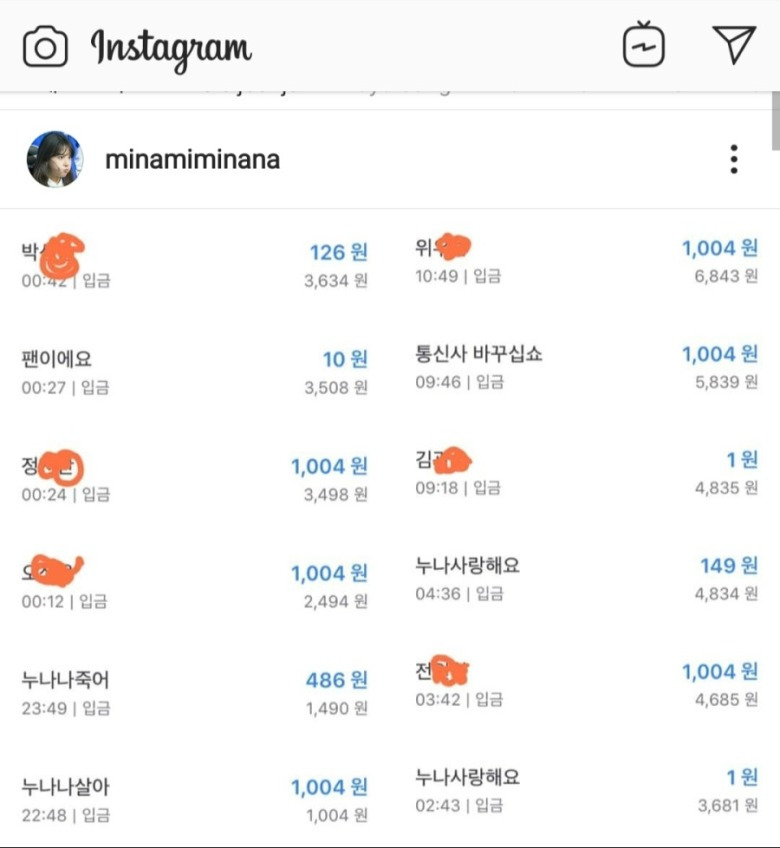Click the 486 원 deposit amount
This screenshot has width=780, height=848.
[336, 680]
